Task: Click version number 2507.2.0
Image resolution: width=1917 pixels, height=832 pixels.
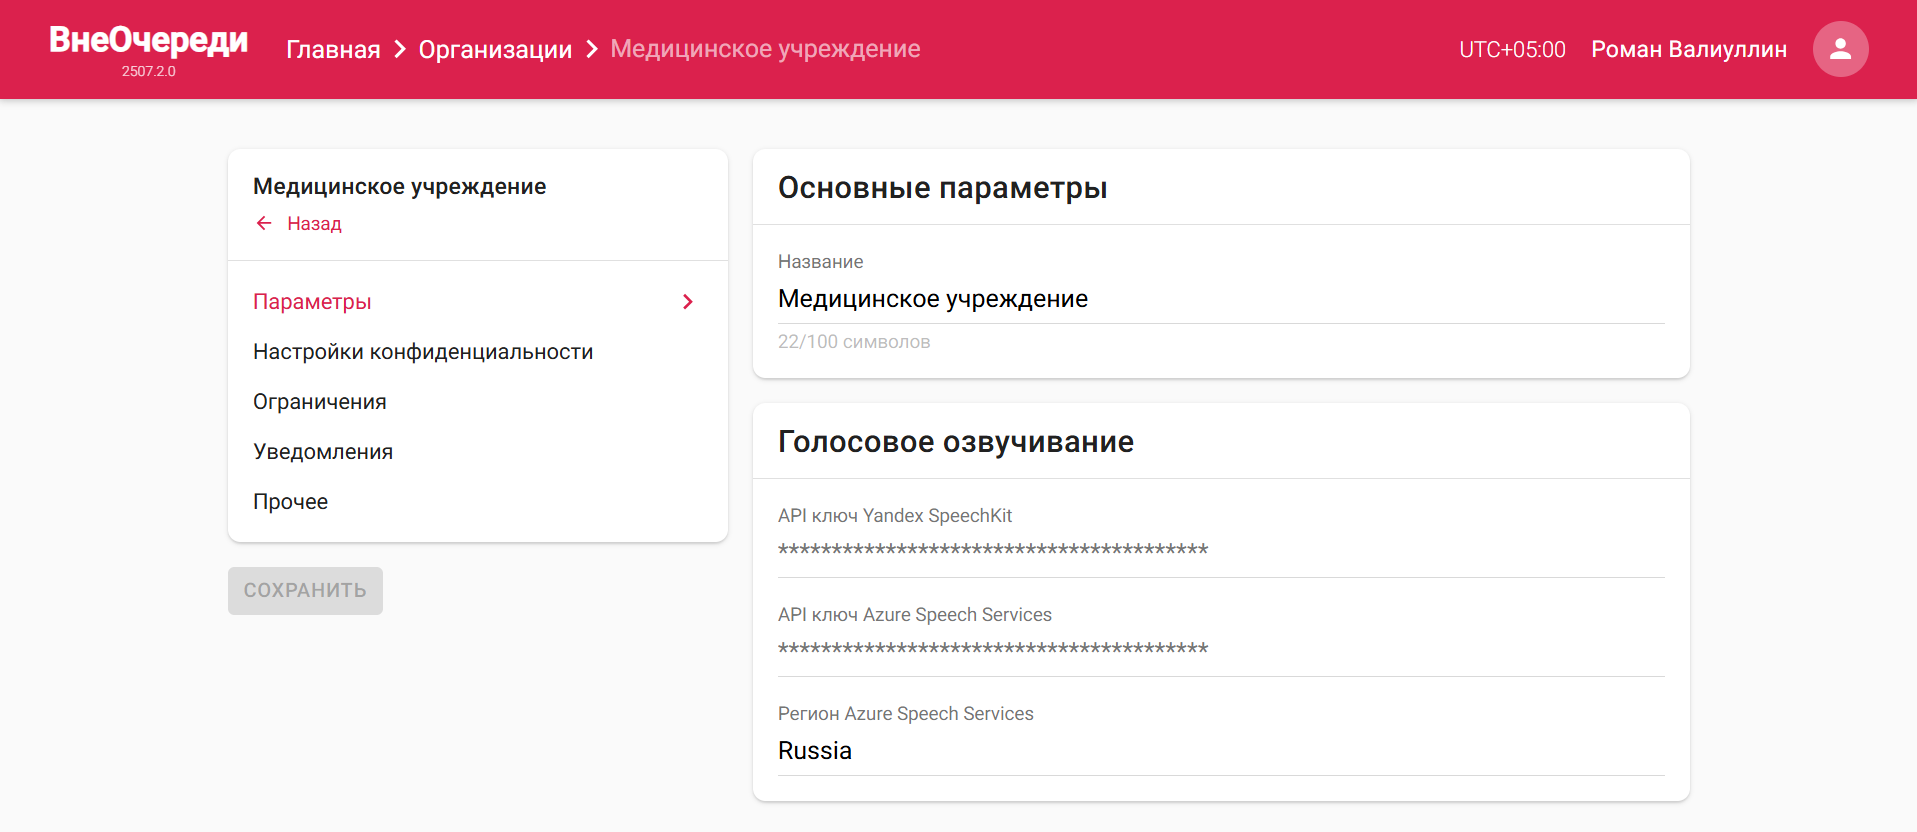Action: [x=148, y=71]
